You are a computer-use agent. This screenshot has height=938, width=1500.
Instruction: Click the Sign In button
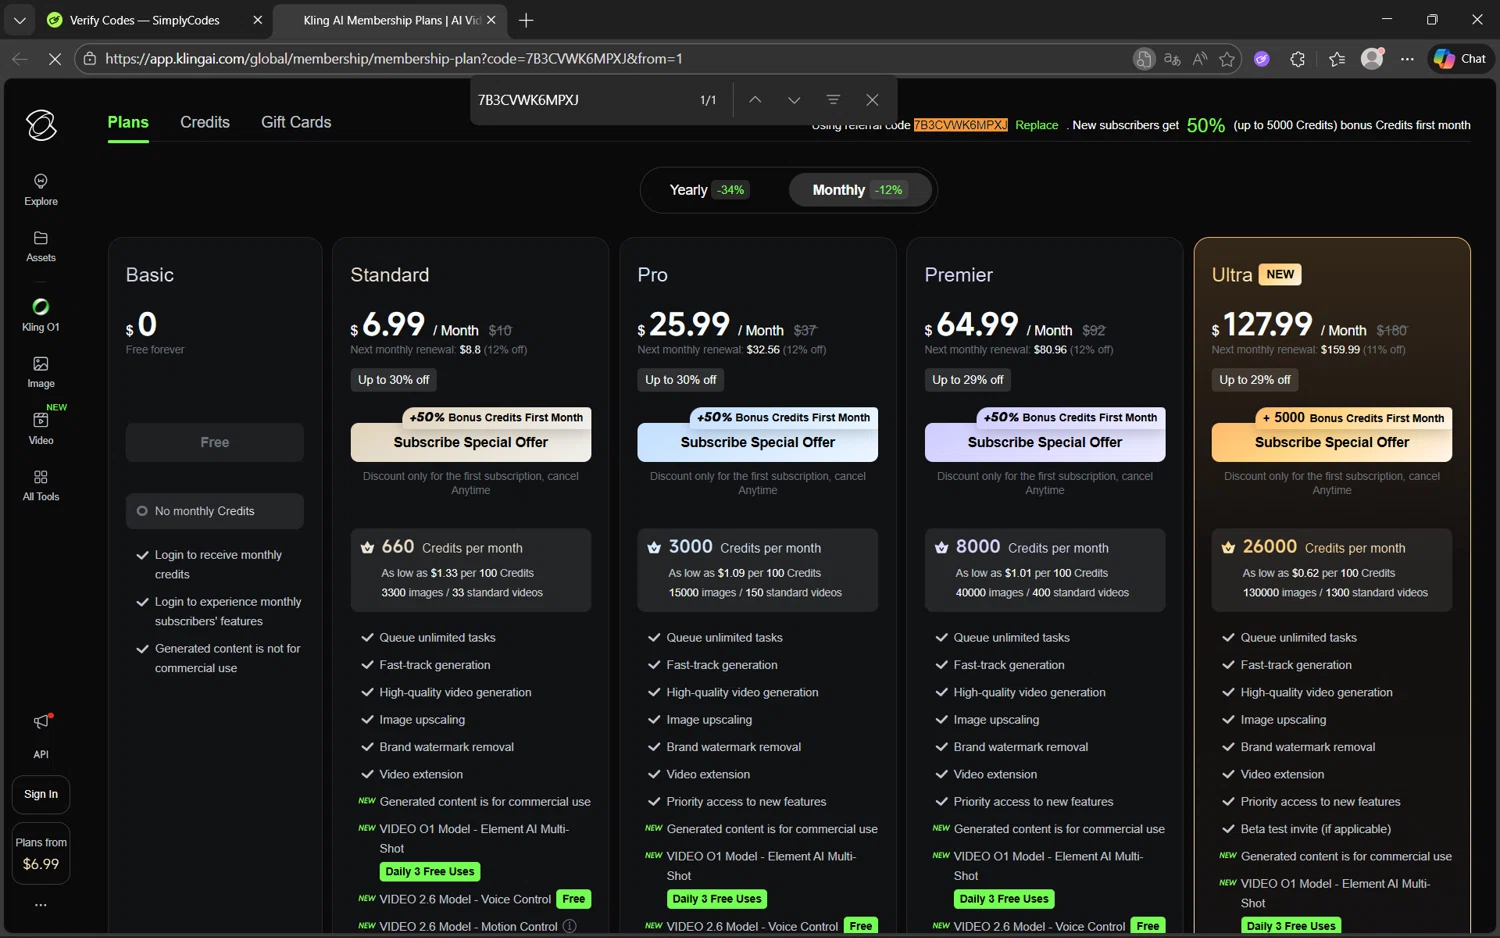[x=41, y=794]
